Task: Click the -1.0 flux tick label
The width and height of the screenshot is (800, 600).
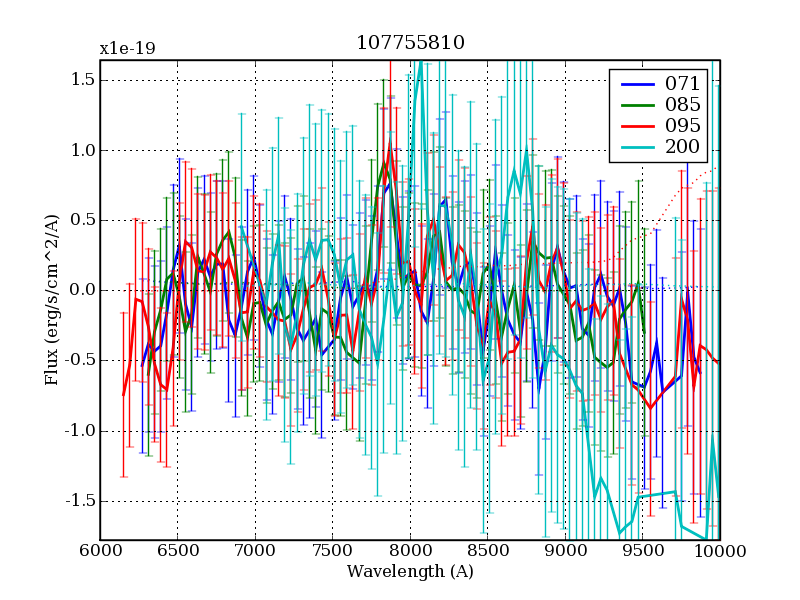Action: point(76,431)
